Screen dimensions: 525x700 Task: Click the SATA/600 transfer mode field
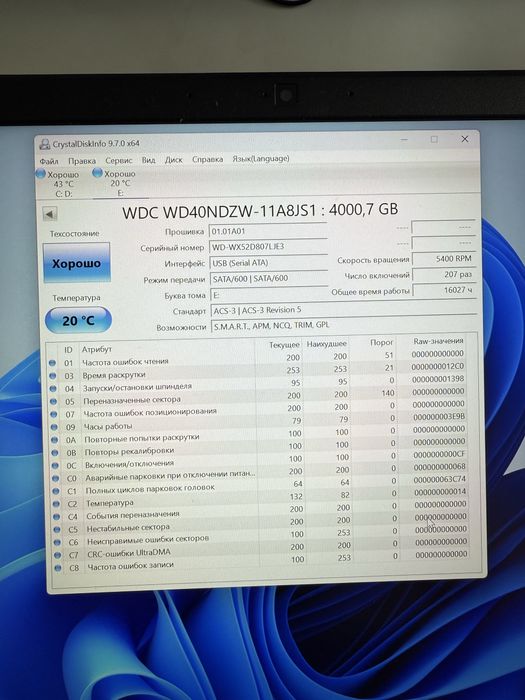pyautogui.click(x=268, y=279)
